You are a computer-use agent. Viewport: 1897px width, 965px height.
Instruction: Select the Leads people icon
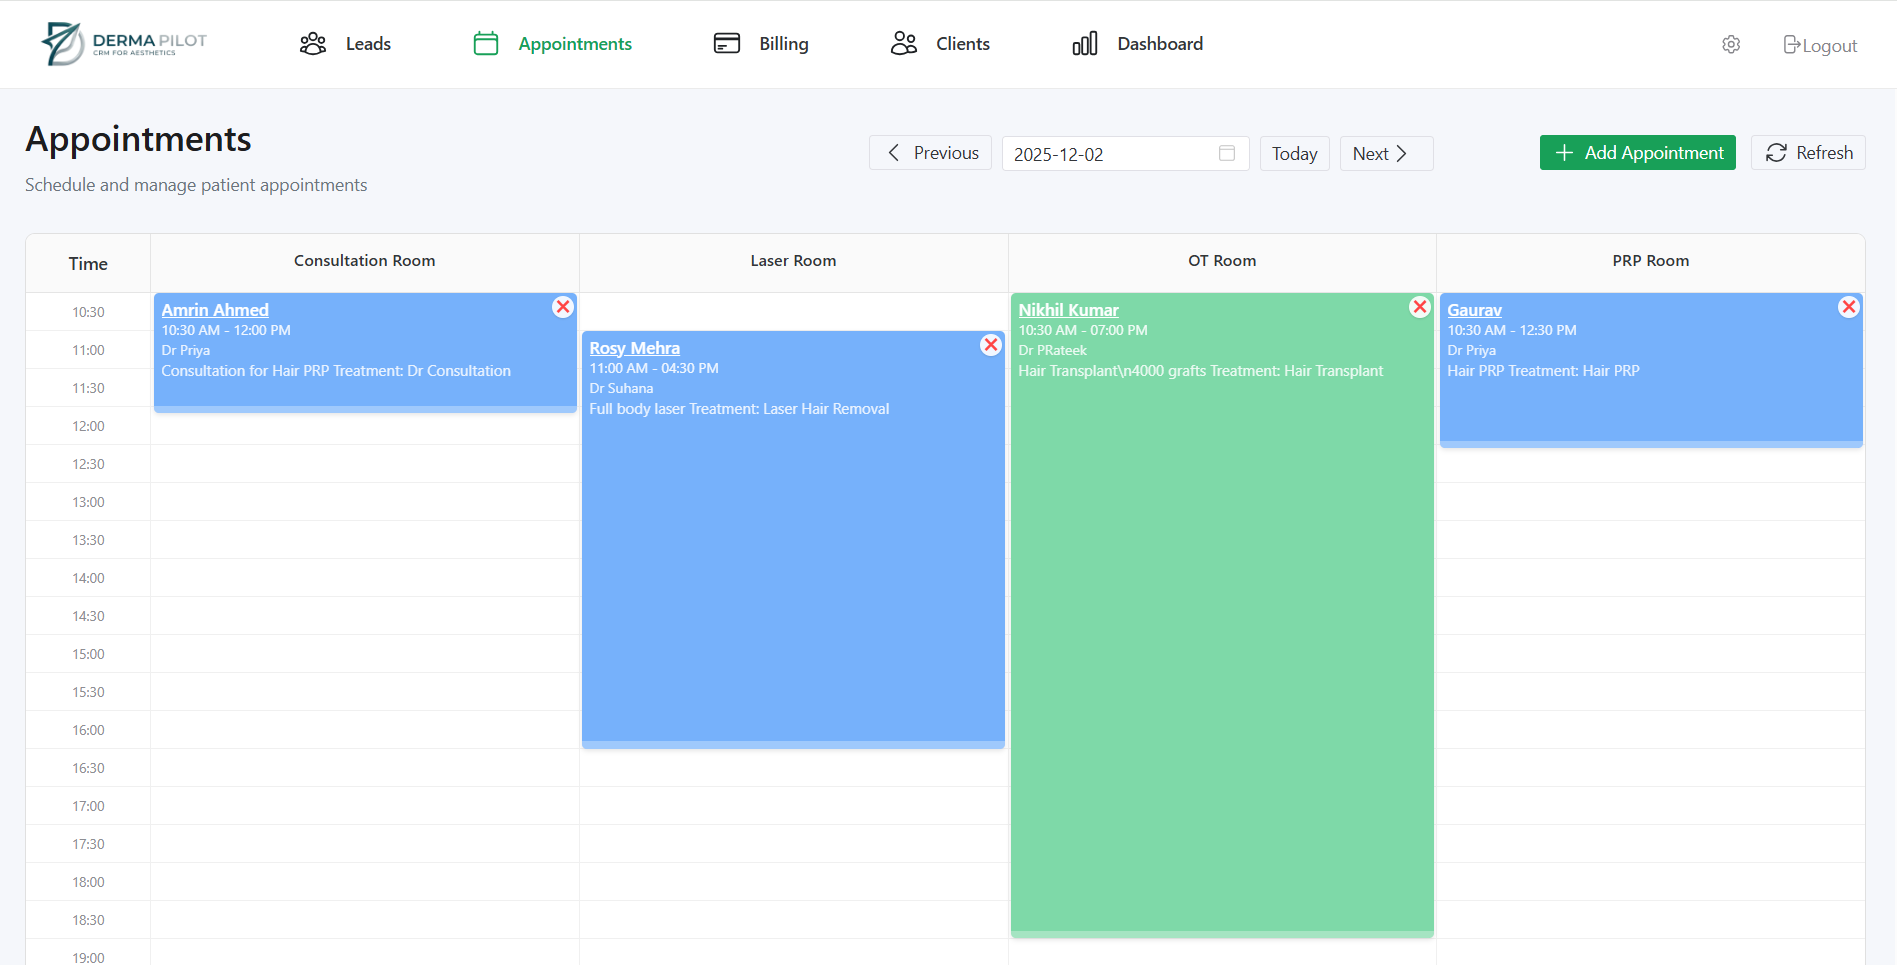[312, 43]
